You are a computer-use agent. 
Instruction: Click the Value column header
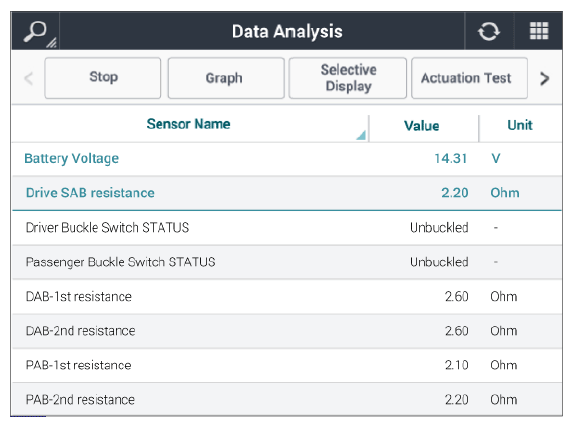tap(421, 126)
